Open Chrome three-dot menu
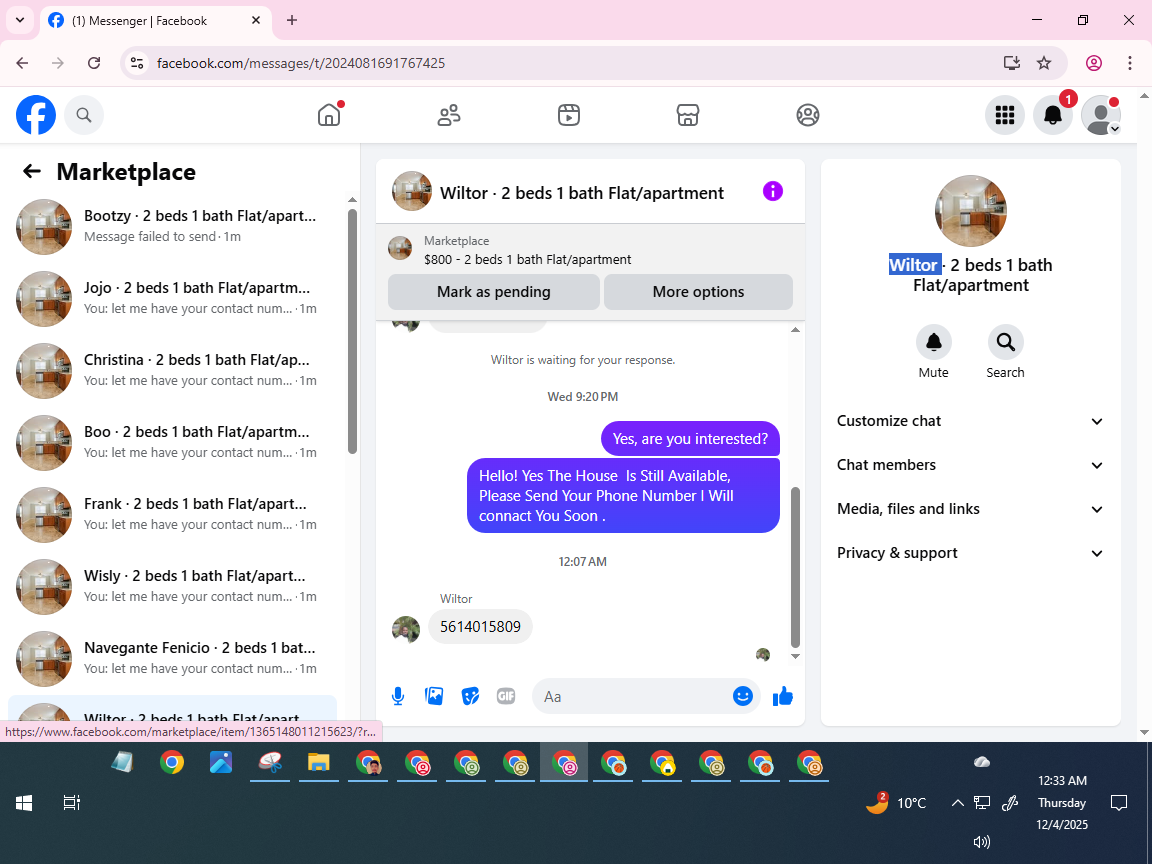The width and height of the screenshot is (1152, 864). (1130, 63)
